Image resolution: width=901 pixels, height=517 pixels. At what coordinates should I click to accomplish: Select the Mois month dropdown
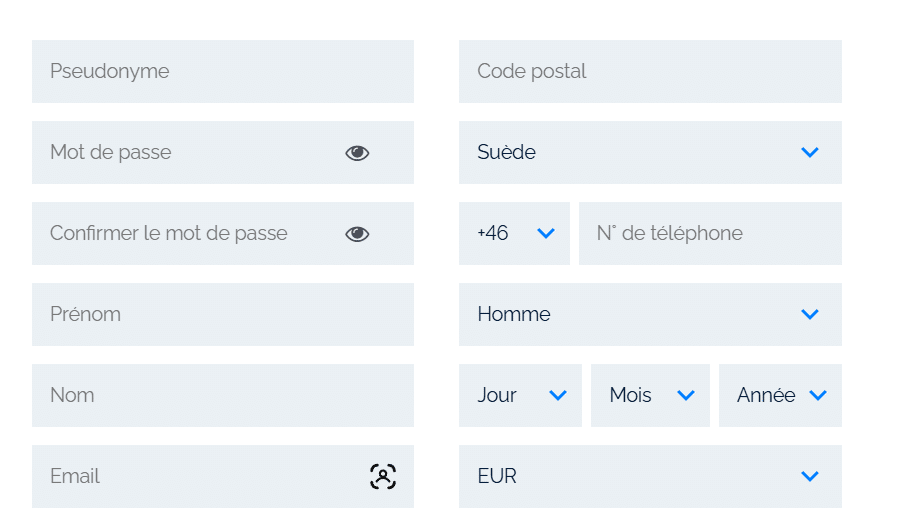[650, 395]
